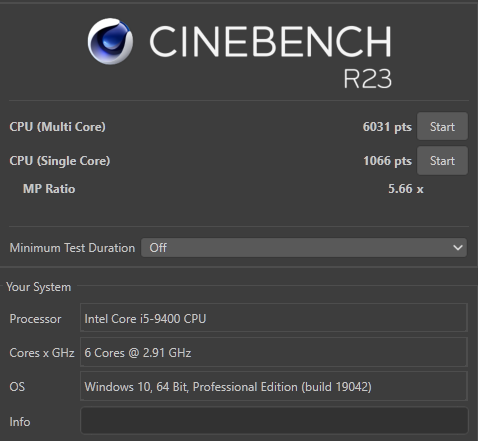
Task: Select the 5.66 x MP Ratio value
Action: (x=406, y=189)
